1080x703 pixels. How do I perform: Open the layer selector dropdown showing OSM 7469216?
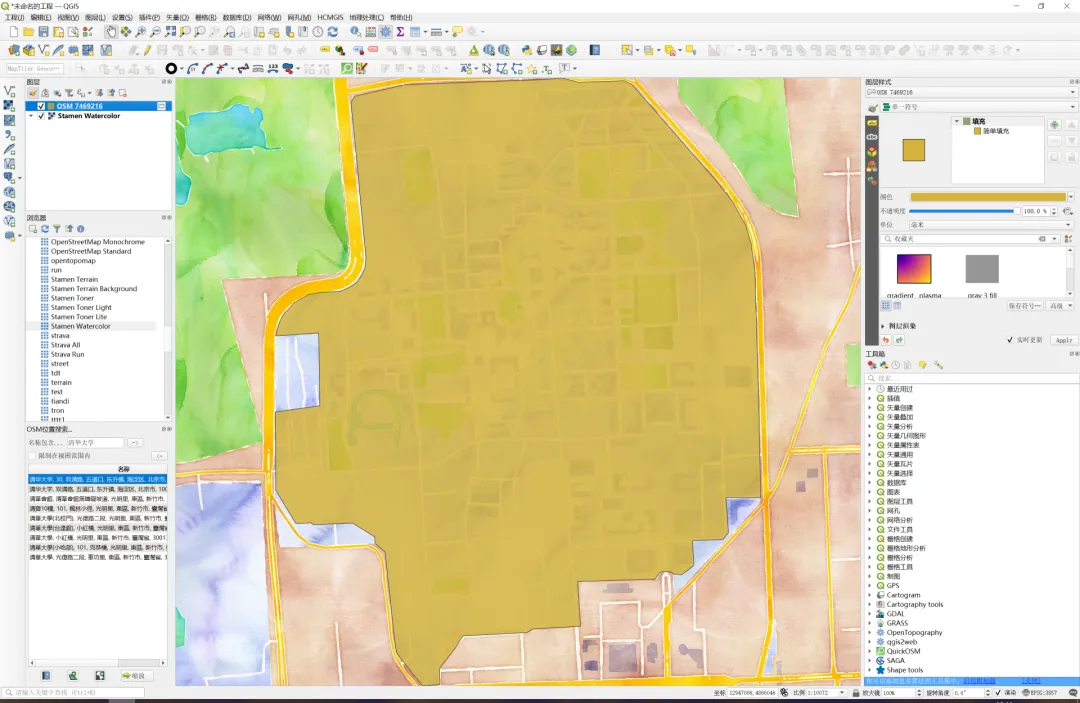pyautogui.click(x=971, y=92)
